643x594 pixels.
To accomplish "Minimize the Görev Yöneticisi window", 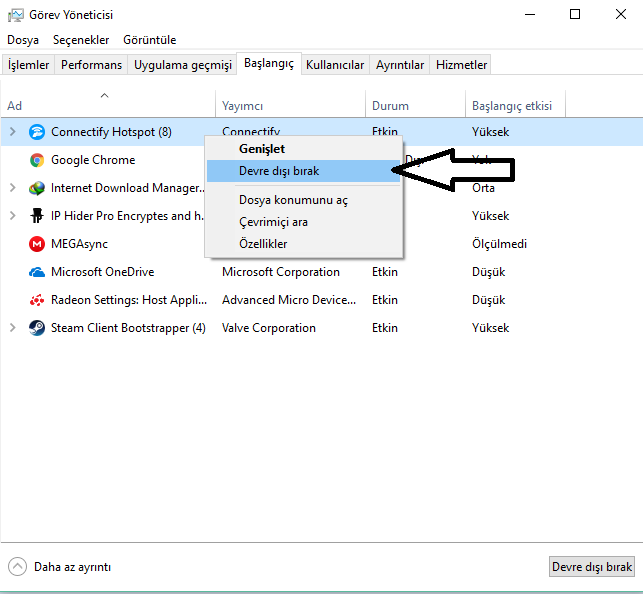I will [x=530, y=14].
